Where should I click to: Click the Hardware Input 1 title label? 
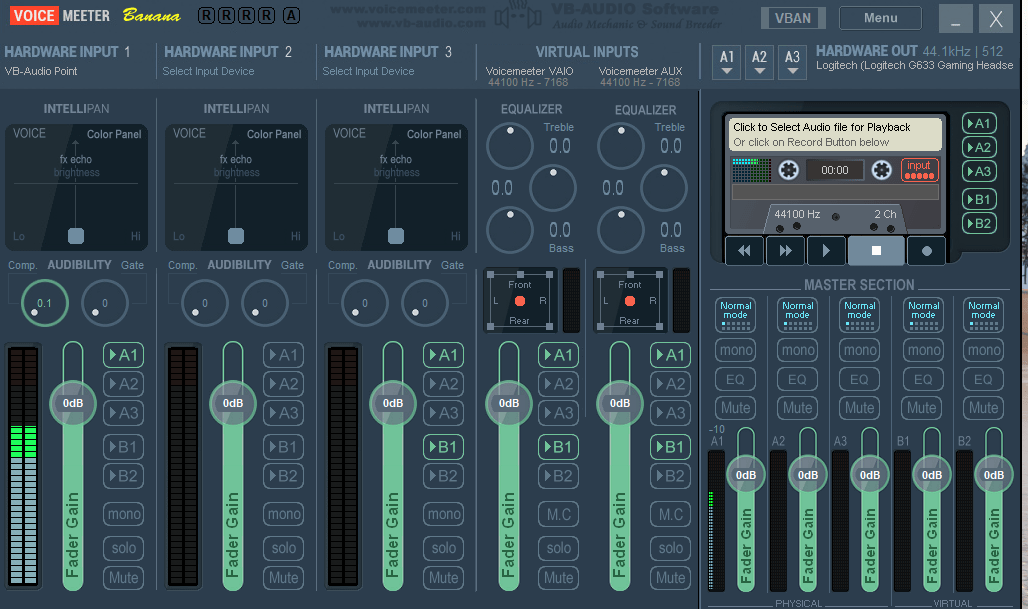[67, 52]
